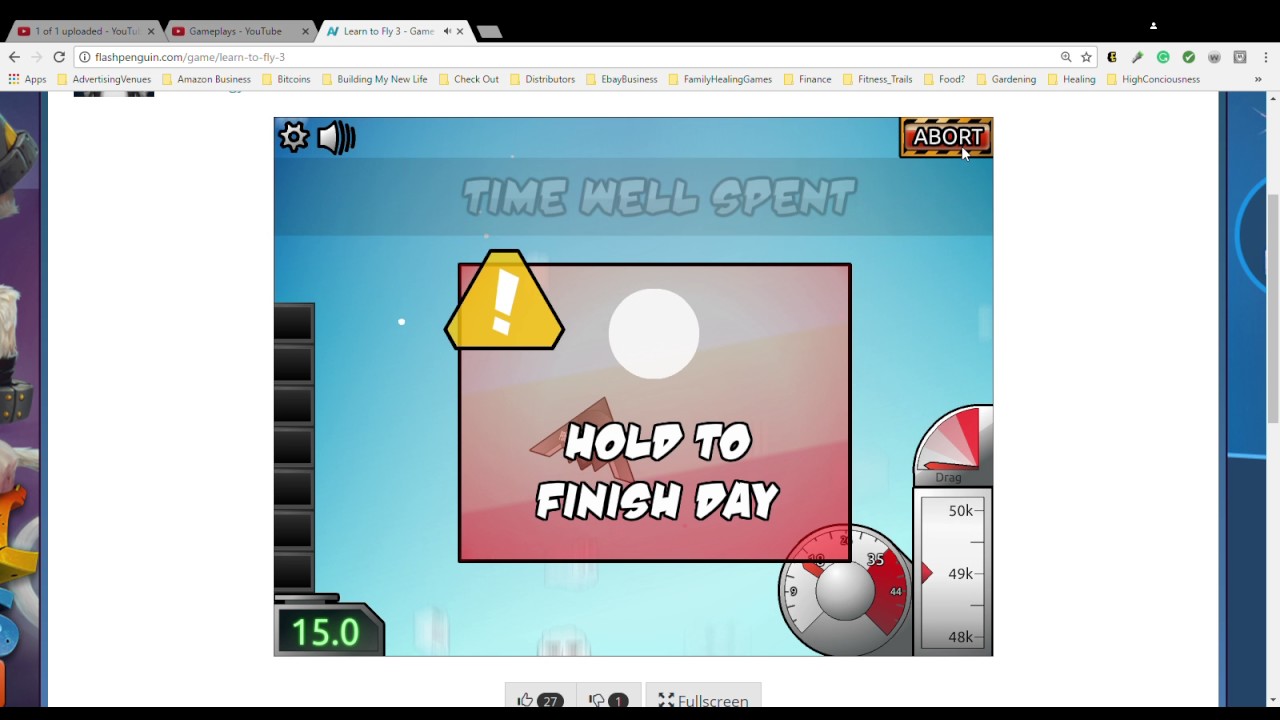This screenshot has height=720, width=1280.
Task: Open the Gardening bookmark folder
Action: pyautogui.click(x=1006, y=79)
